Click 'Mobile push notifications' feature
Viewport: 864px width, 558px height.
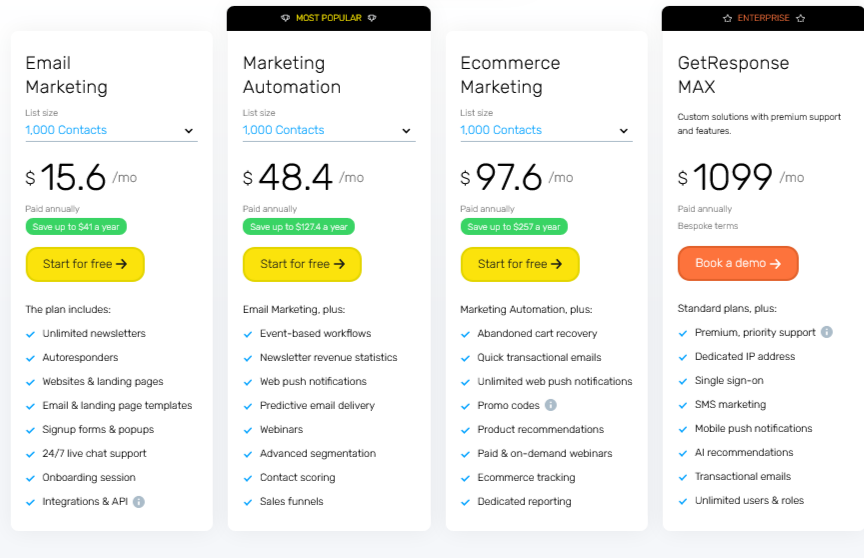(x=753, y=429)
